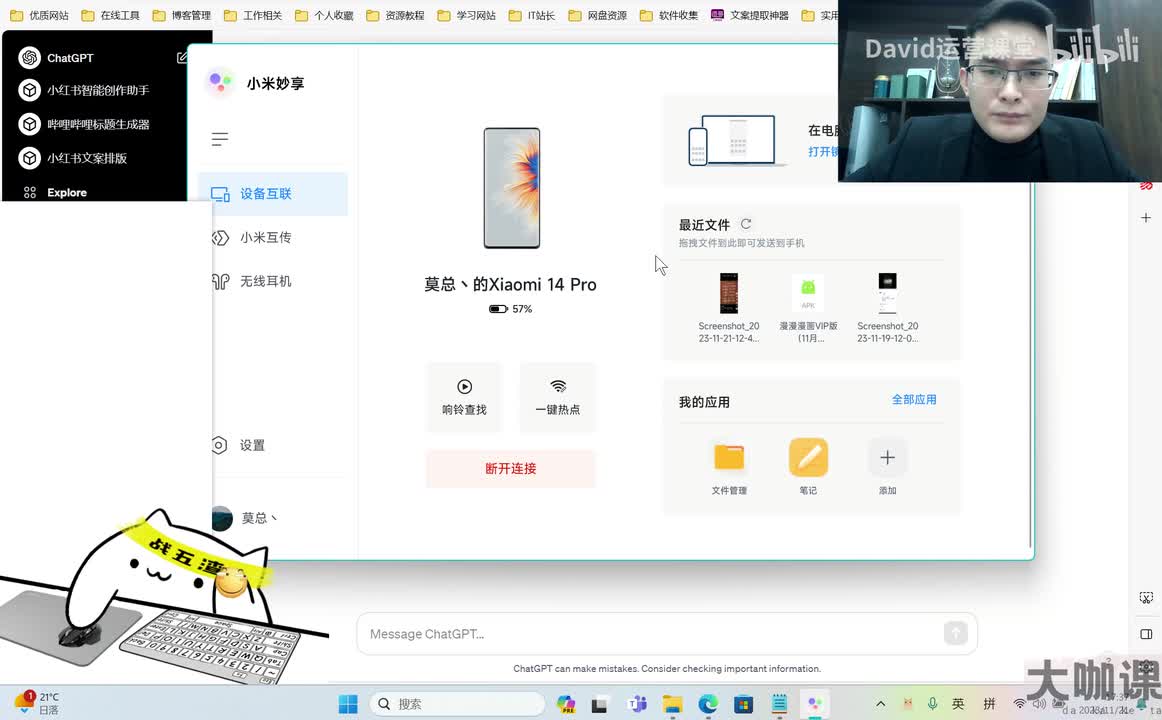Open 小红书智能创作助手 GPT in sidebar

(x=97, y=90)
